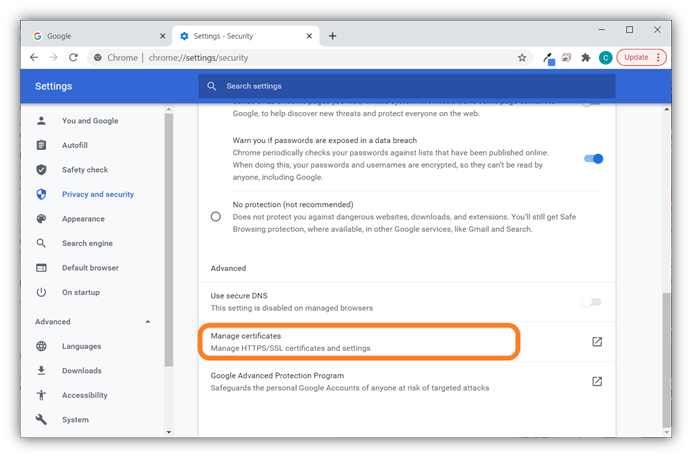
Task: Minimize the Chrome window
Action: point(602,30)
